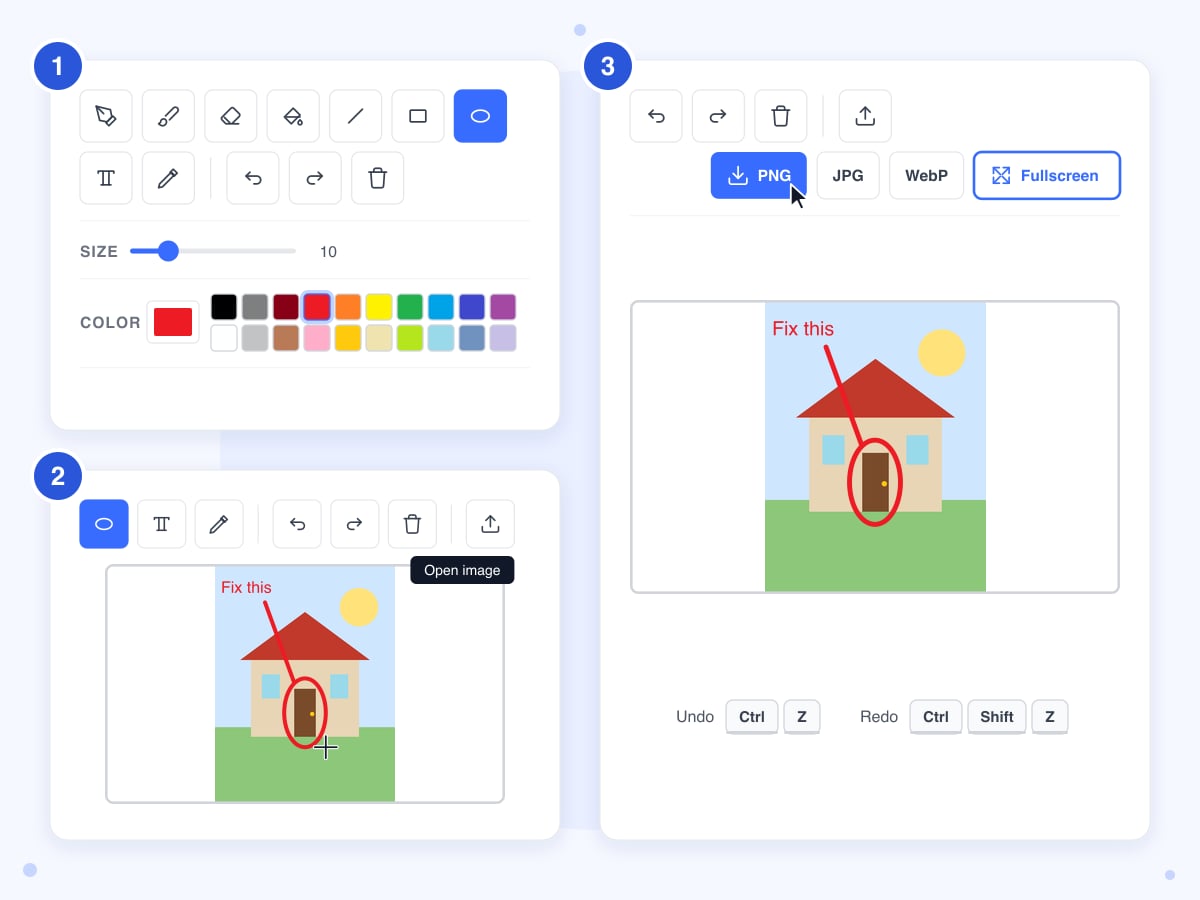Select Text tool above the small house canvas
Screen dimensions: 1200x900
[162, 524]
